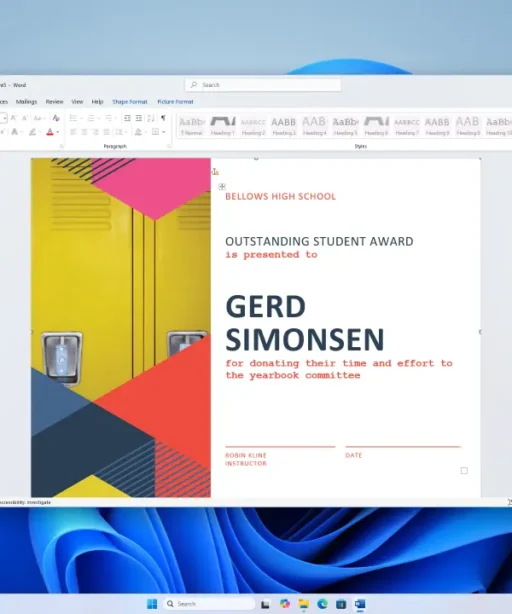Image resolution: width=512 pixels, height=614 pixels.
Task: Click OUTSTANDING STUDENT AWARD heading
Action: 319,241
